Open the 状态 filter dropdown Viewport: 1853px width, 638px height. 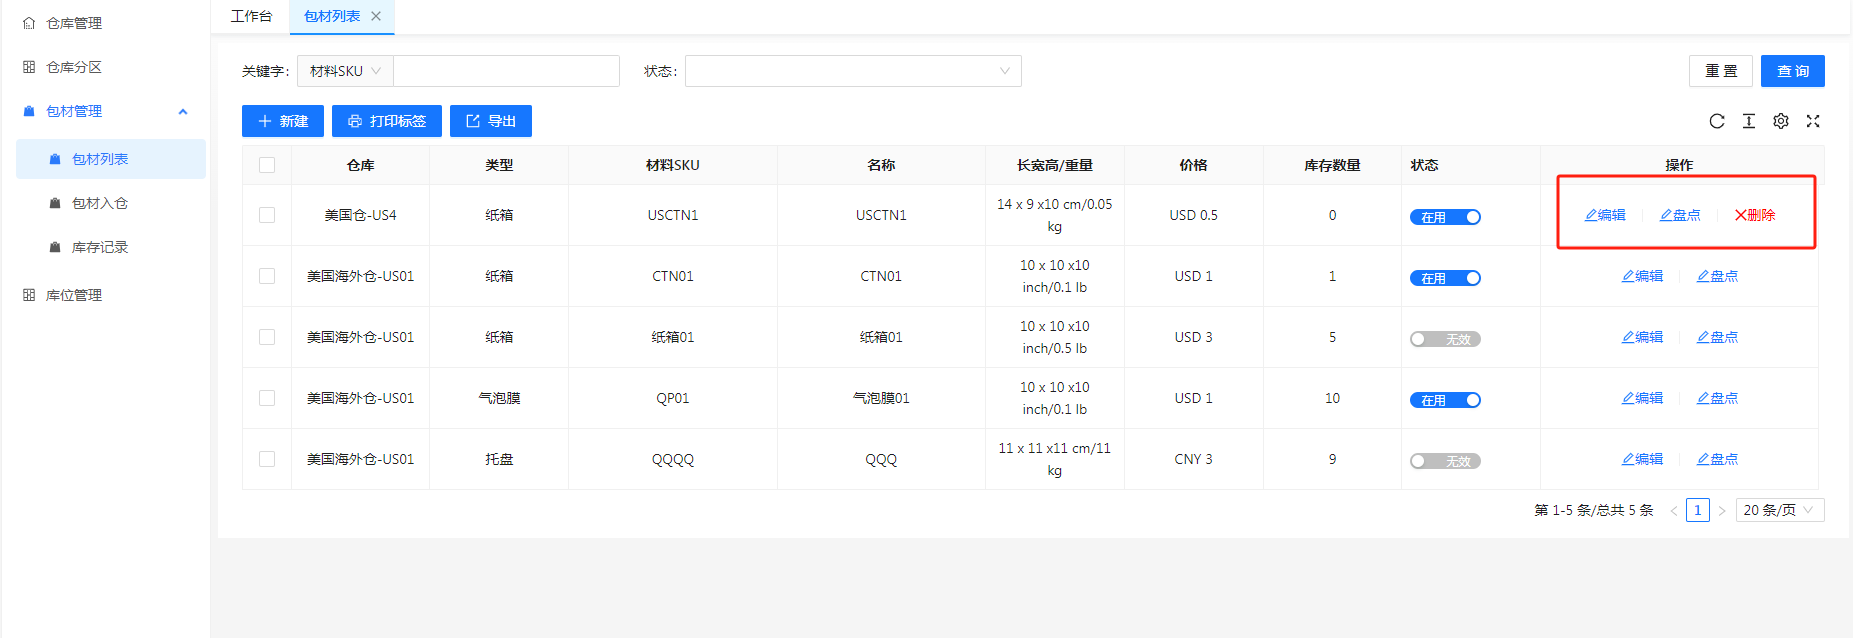(x=852, y=71)
